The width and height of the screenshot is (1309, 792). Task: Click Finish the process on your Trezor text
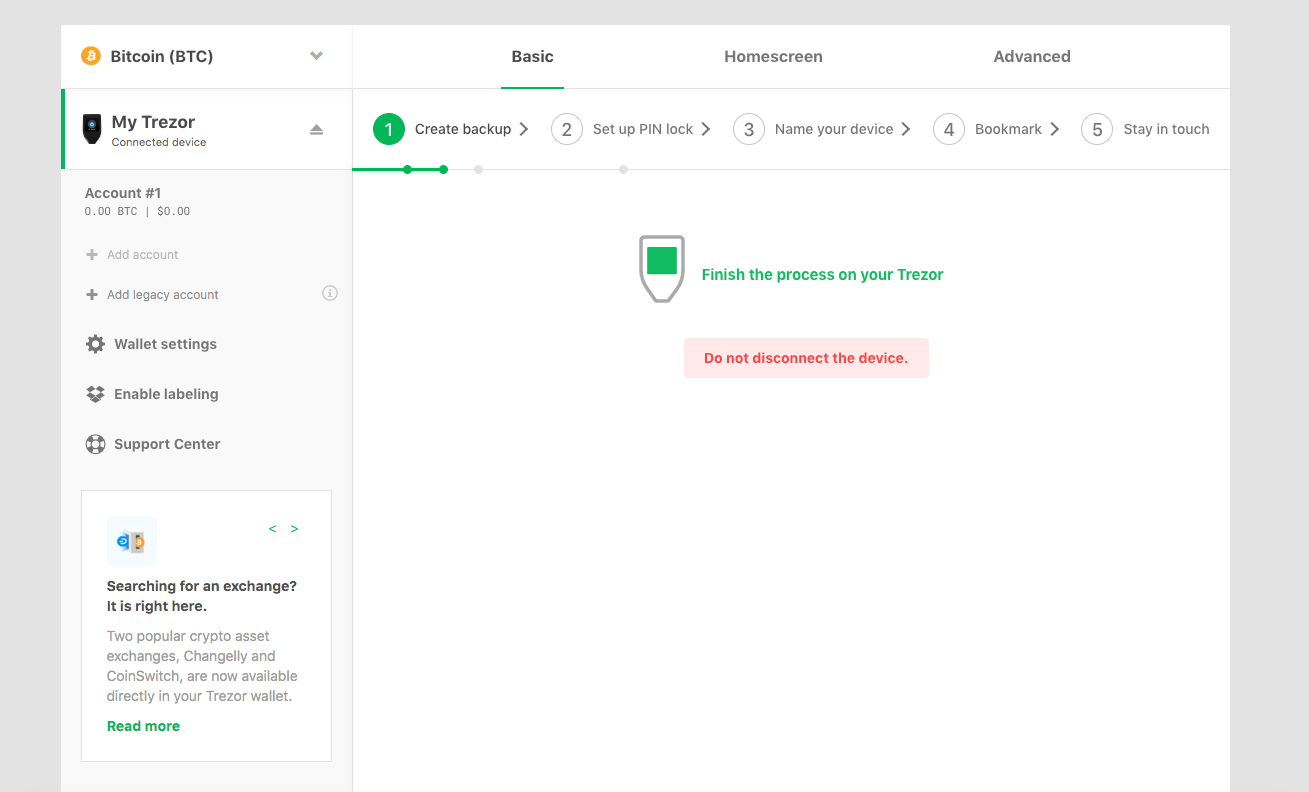click(x=822, y=274)
